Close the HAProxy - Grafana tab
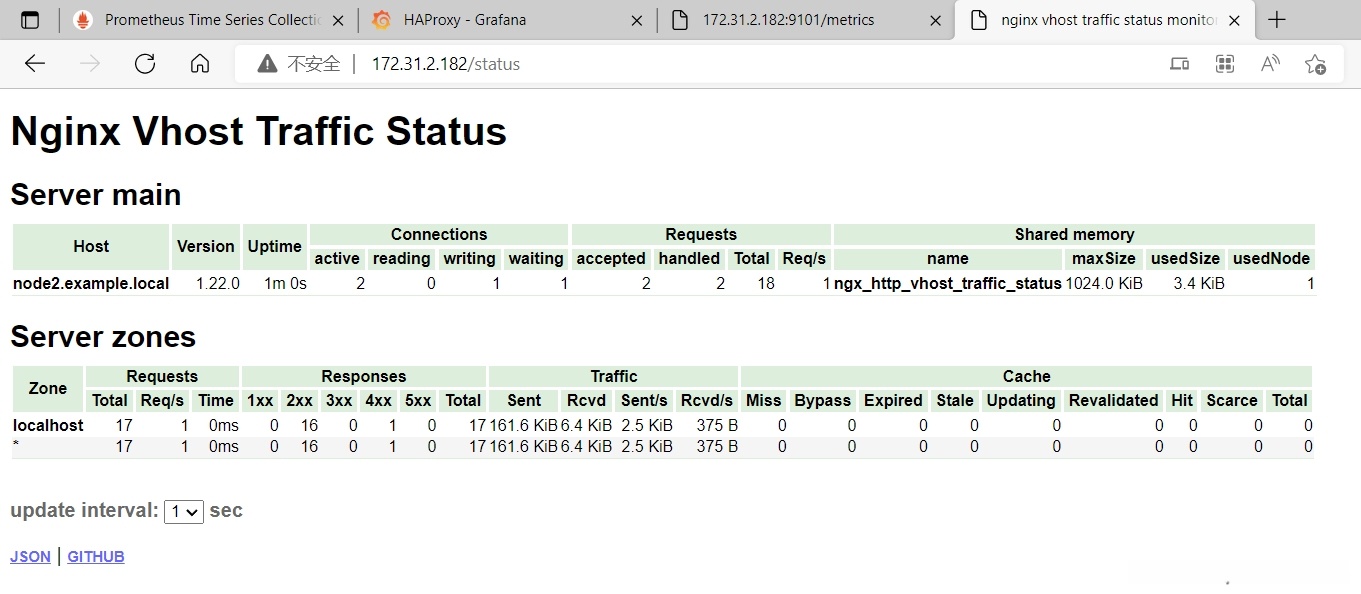Screen dimensions: 1361x594 636,20
